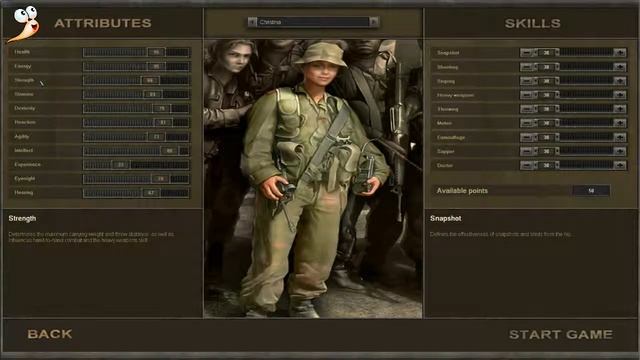
Task: Select the Agility attribute label
Action: pyautogui.click(x=22, y=136)
